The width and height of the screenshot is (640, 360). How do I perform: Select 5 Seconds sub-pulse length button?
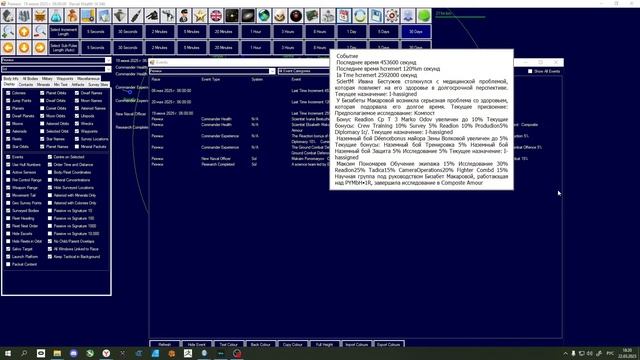click(96, 47)
